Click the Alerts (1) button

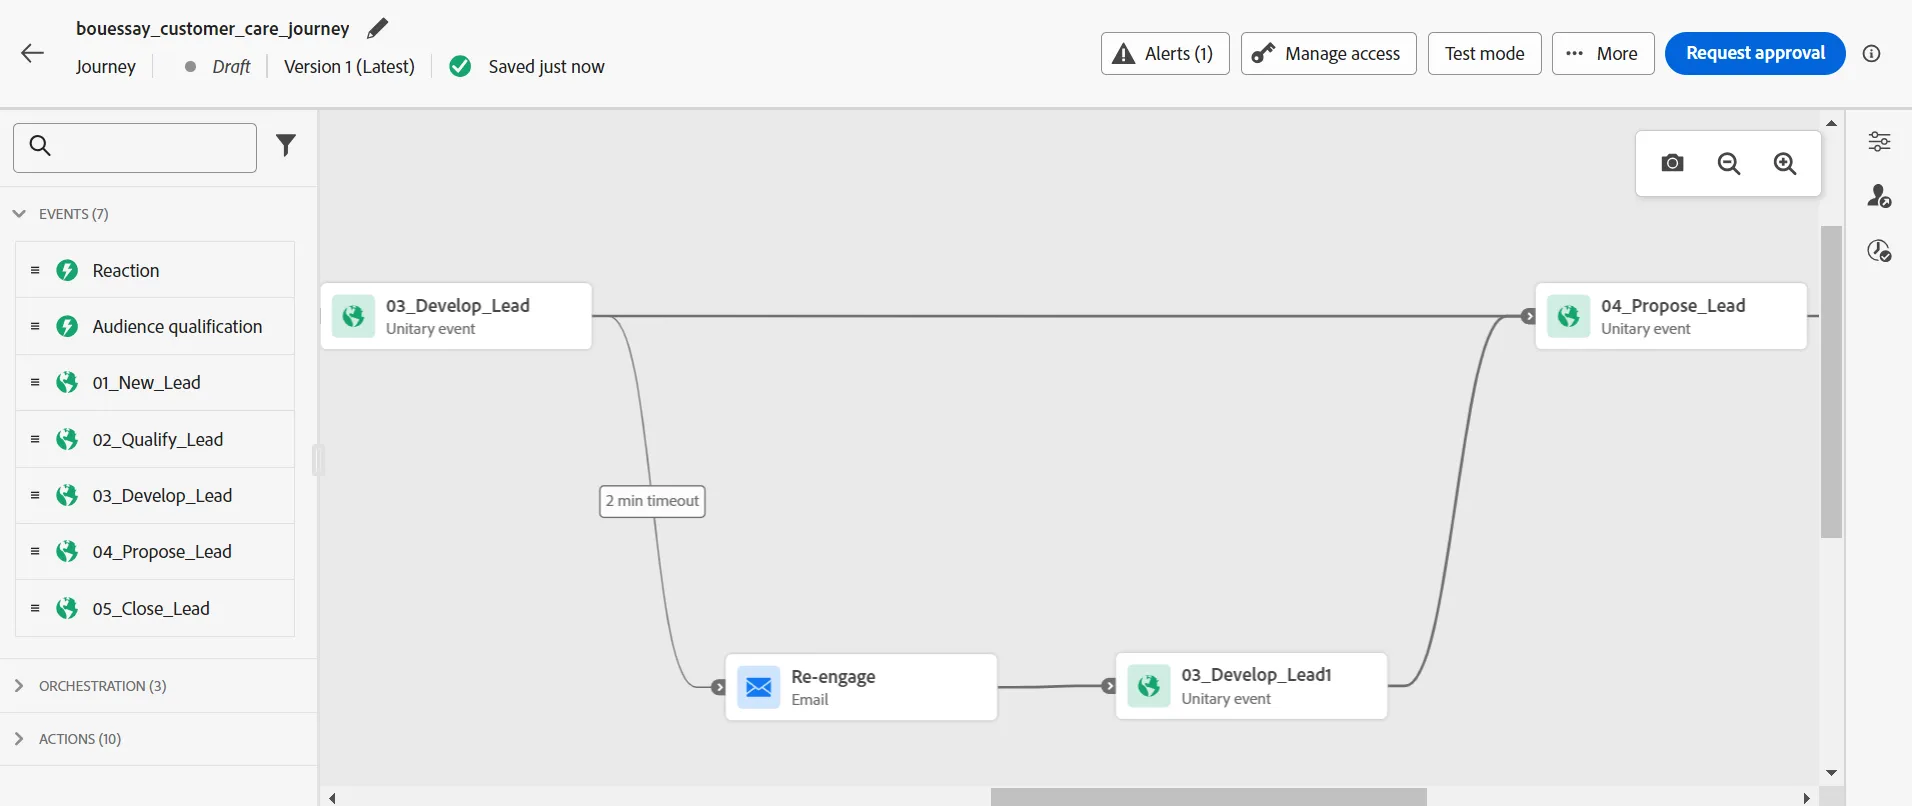point(1165,54)
